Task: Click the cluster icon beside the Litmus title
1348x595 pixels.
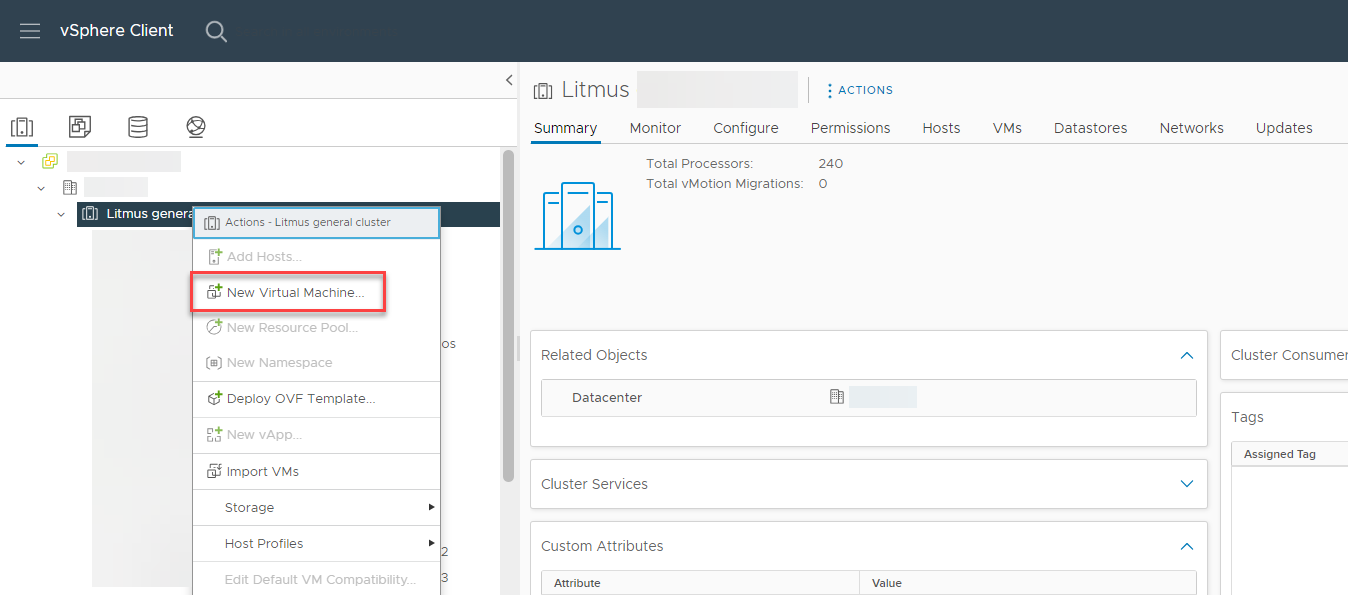Action: coord(543,90)
